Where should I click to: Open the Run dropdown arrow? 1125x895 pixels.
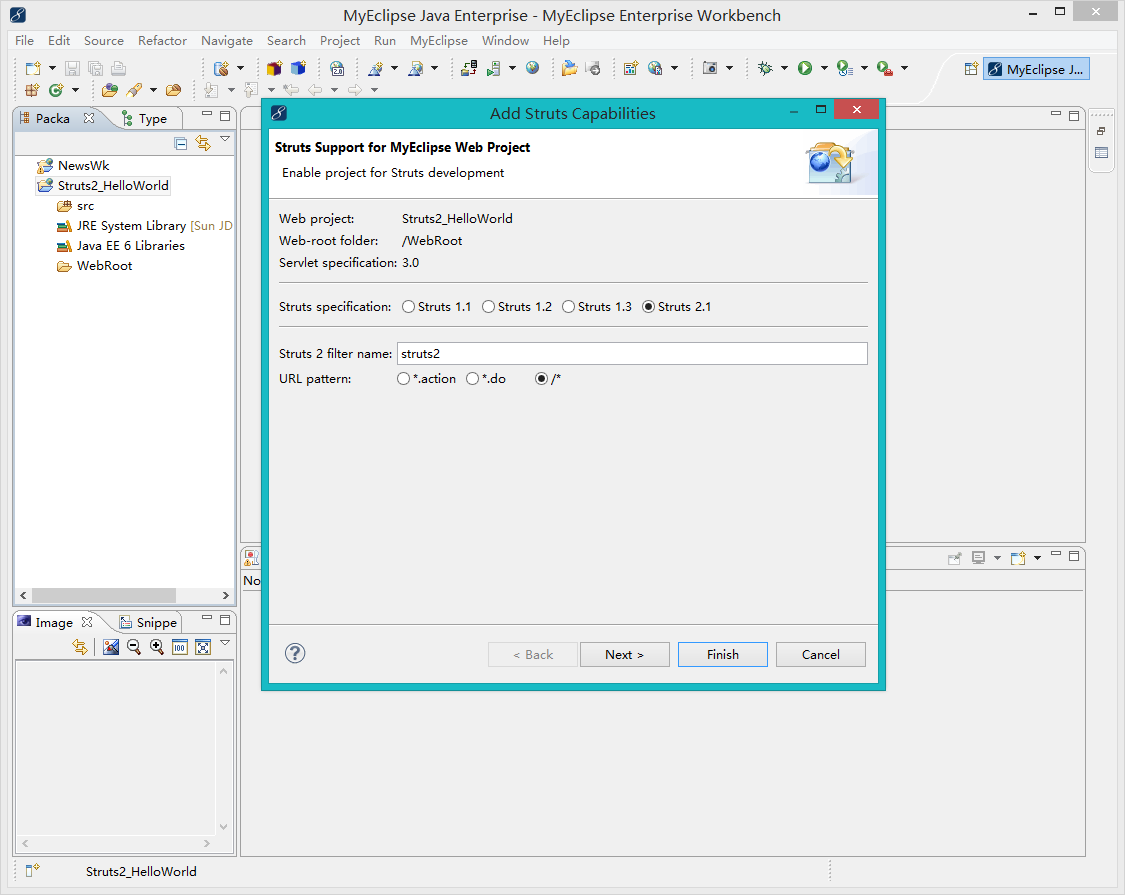tap(824, 68)
